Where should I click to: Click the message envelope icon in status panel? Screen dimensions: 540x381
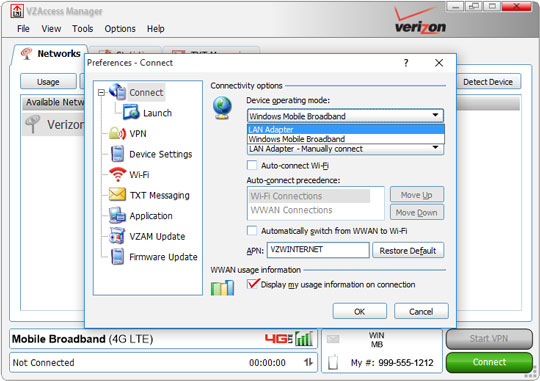[333, 339]
